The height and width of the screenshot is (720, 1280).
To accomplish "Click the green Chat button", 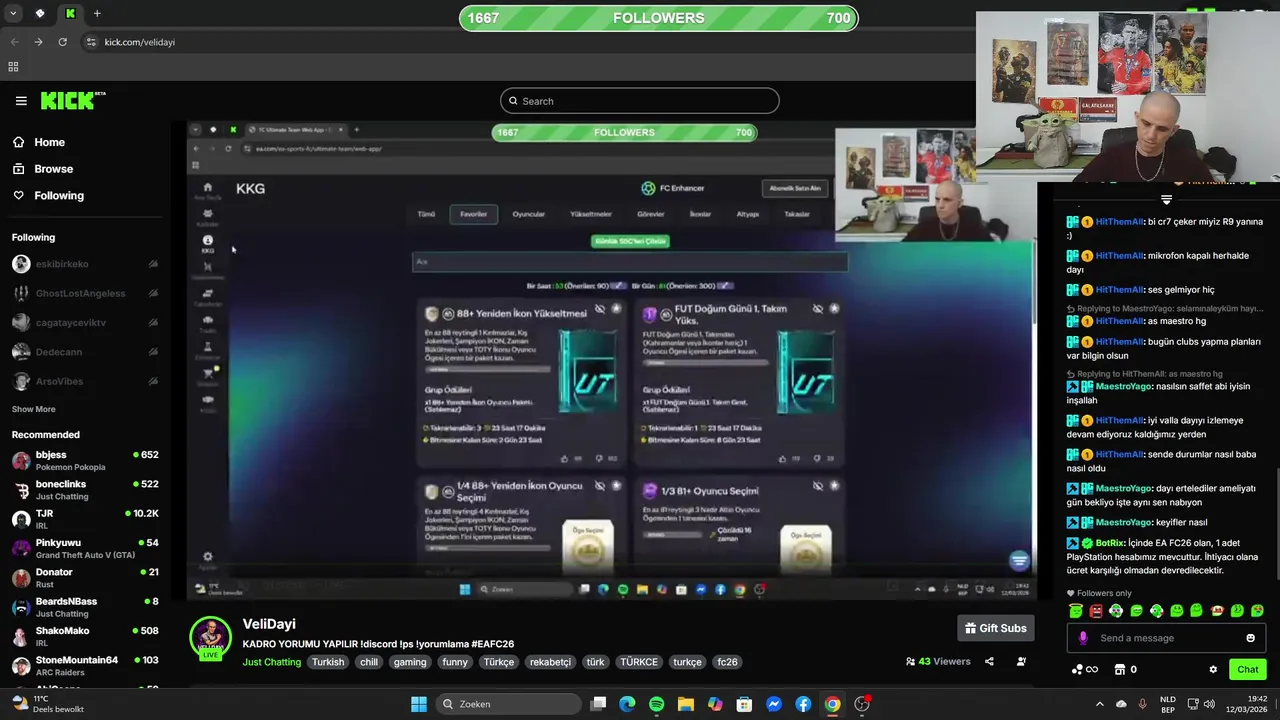I will coord(1248,669).
